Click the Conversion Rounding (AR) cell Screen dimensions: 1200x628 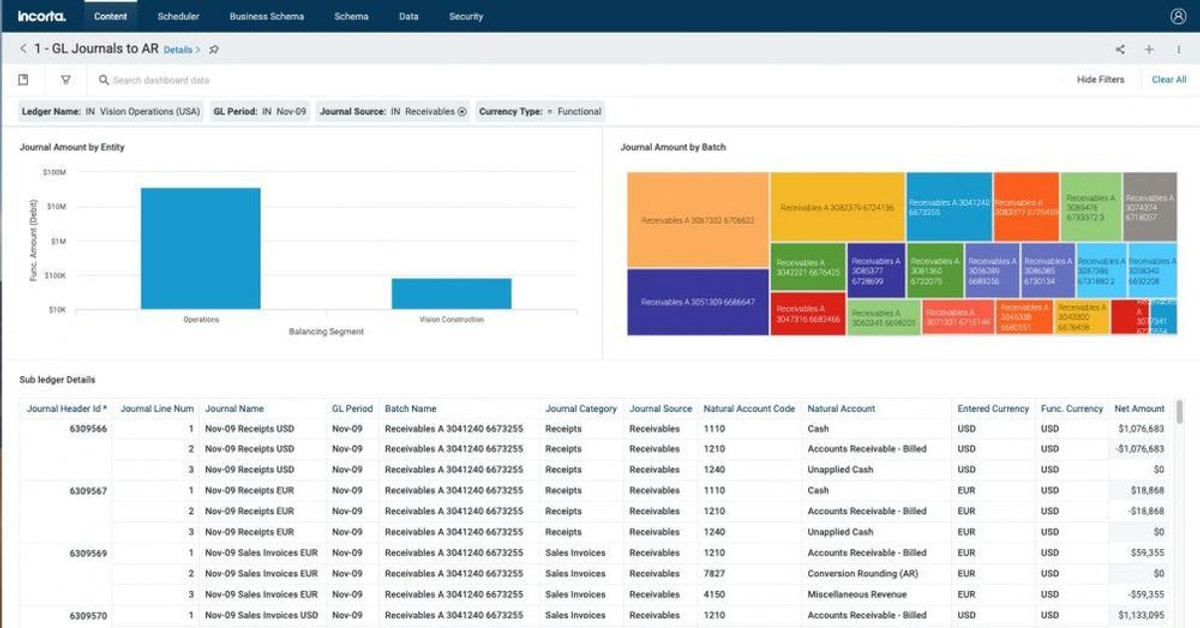862,574
